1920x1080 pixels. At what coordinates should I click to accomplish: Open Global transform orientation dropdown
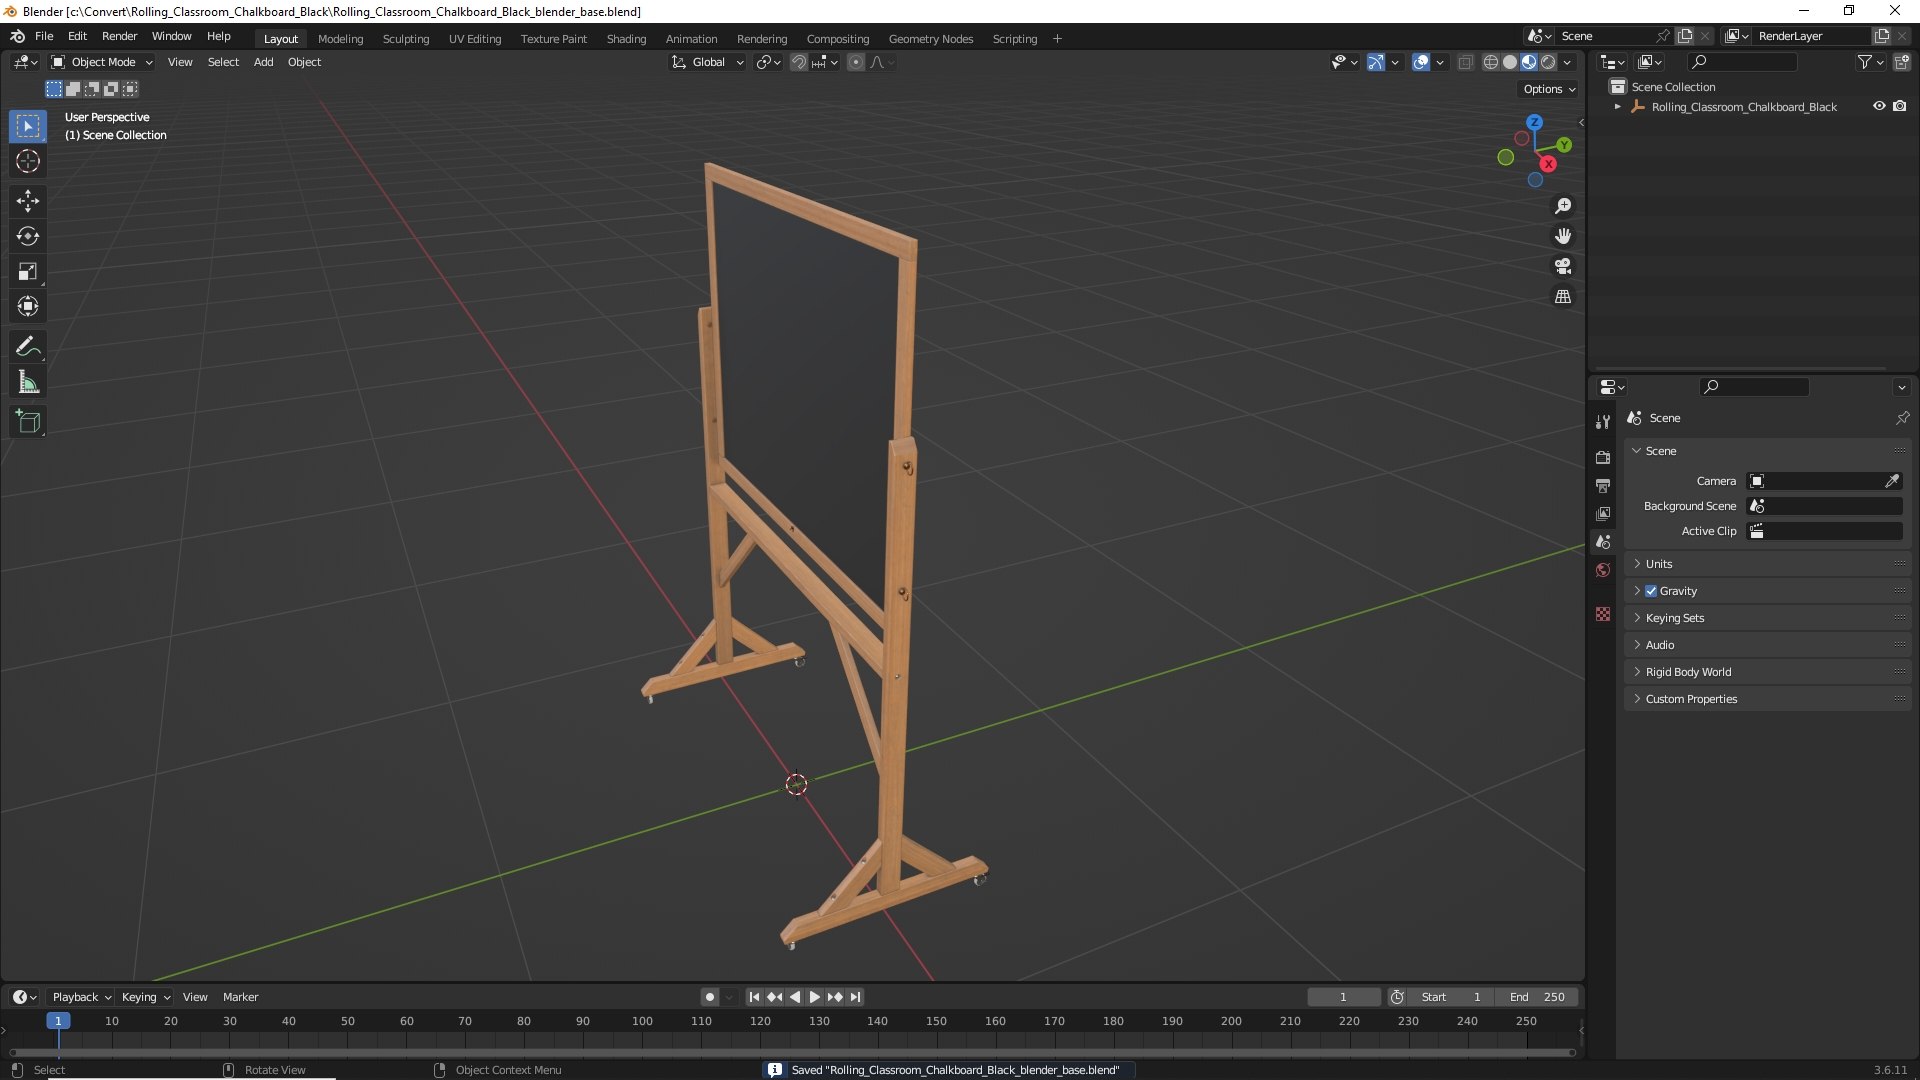(x=708, y=62)
